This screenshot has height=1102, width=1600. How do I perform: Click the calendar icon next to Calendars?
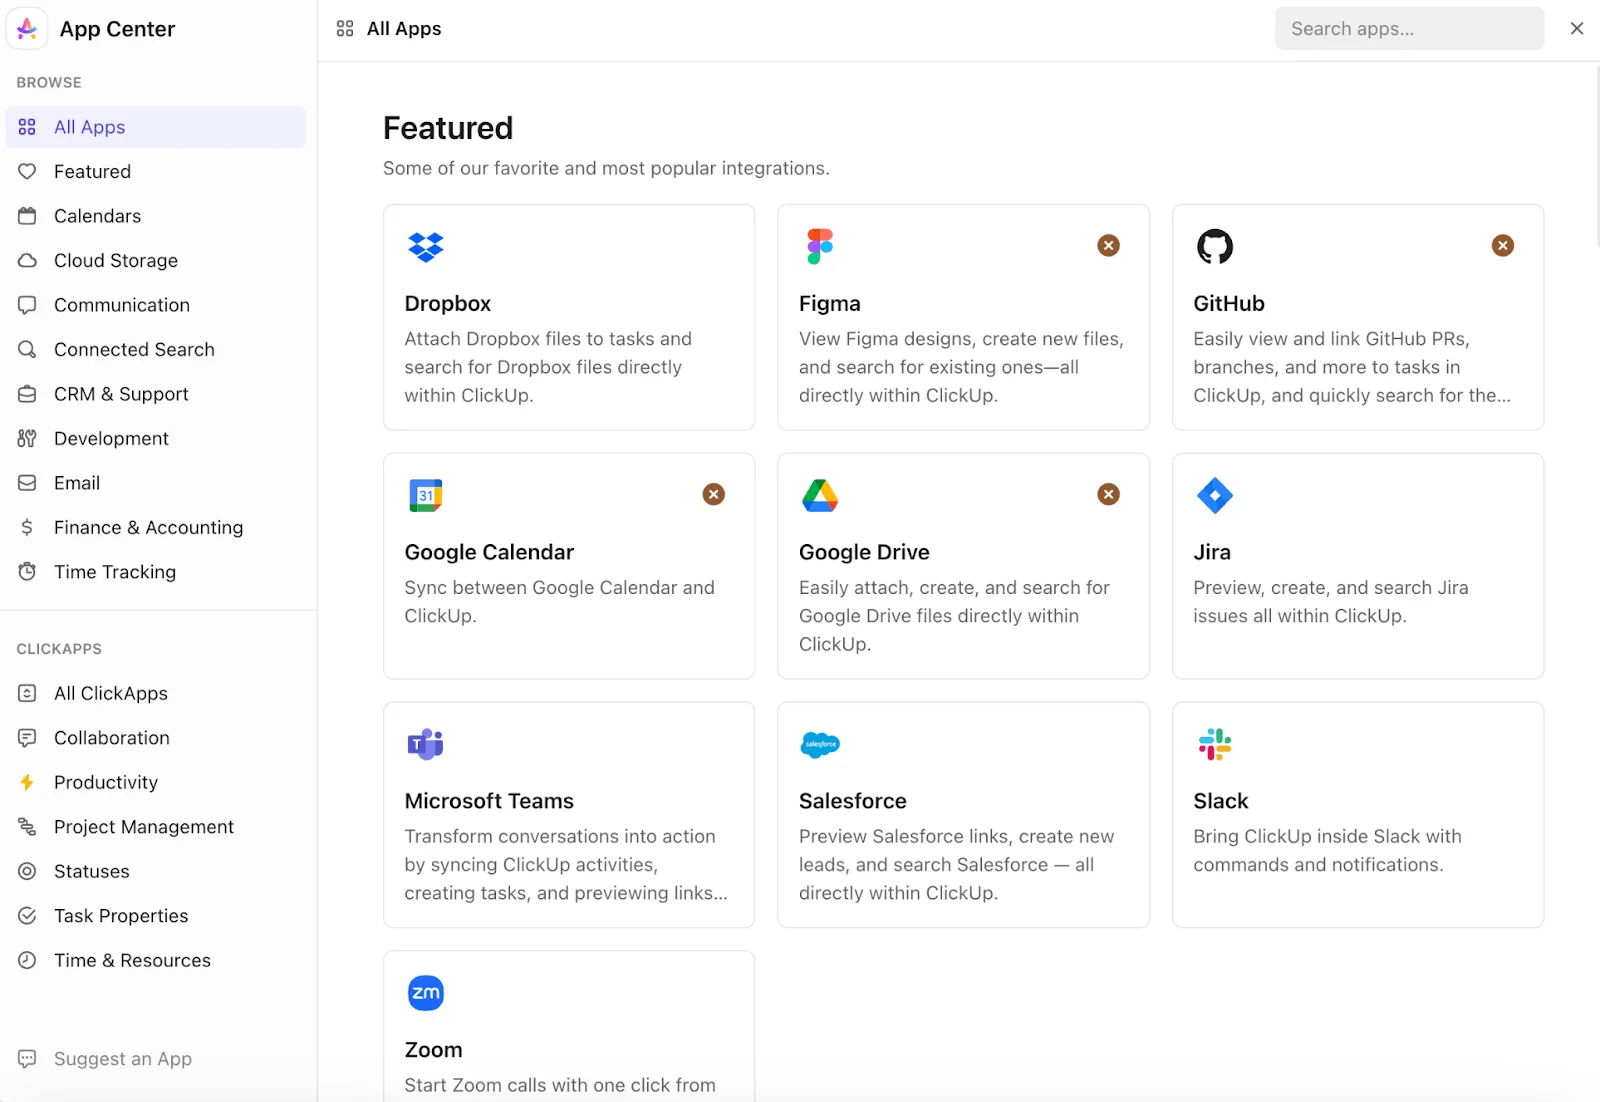point(27,216)
